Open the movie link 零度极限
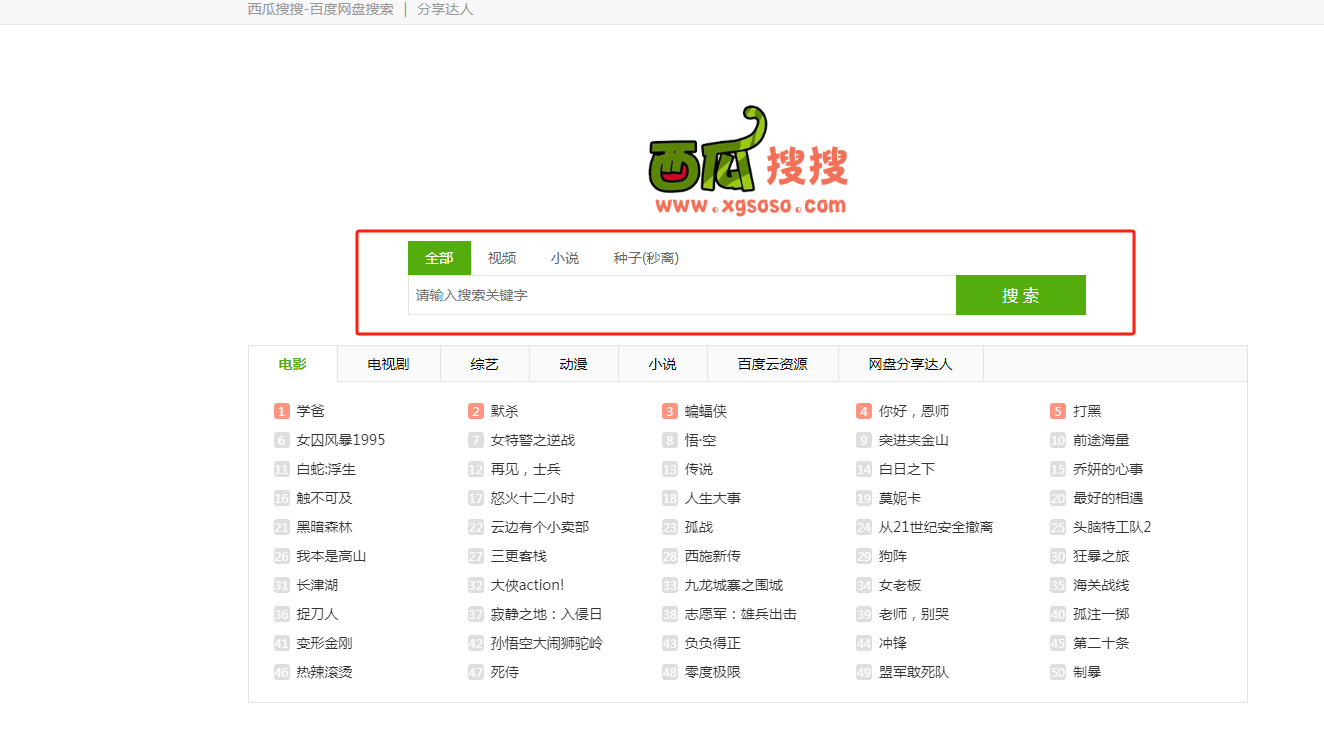The height and width of the screenshot is (749, 1324). (713, 672)
